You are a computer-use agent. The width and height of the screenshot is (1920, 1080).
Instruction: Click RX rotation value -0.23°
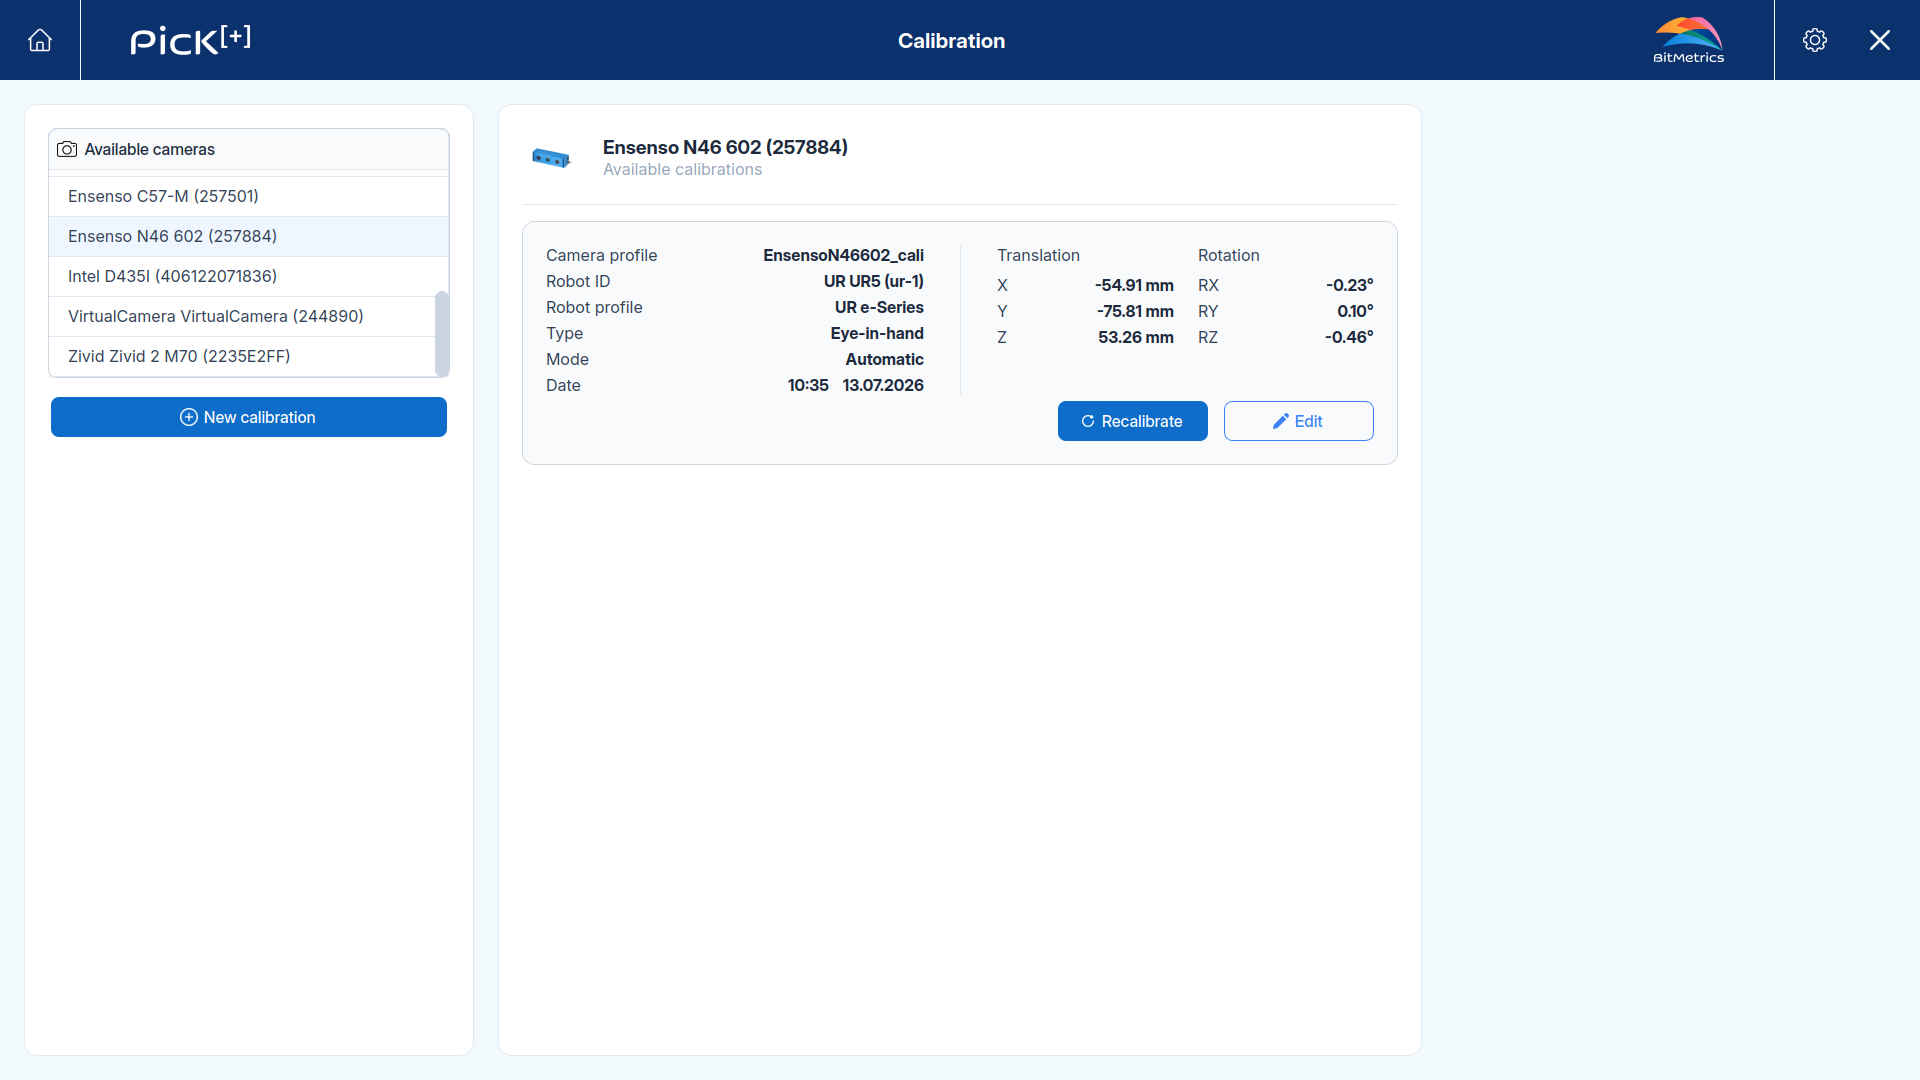[x=1350, y=285]
